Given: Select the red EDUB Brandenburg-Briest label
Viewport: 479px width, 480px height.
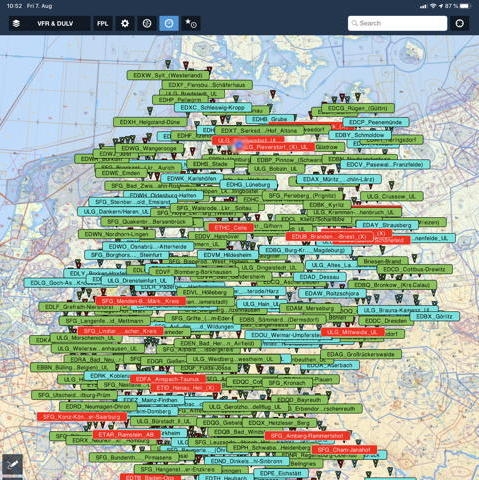Looking at the screenshot, I should coord(328,237).
